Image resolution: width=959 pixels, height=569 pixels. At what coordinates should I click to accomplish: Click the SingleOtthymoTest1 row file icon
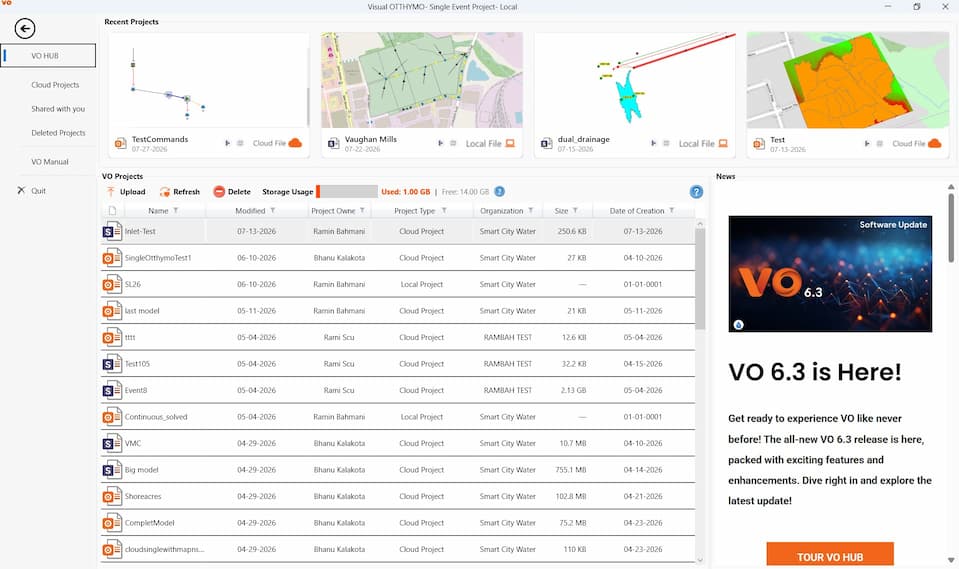point(112,258)
